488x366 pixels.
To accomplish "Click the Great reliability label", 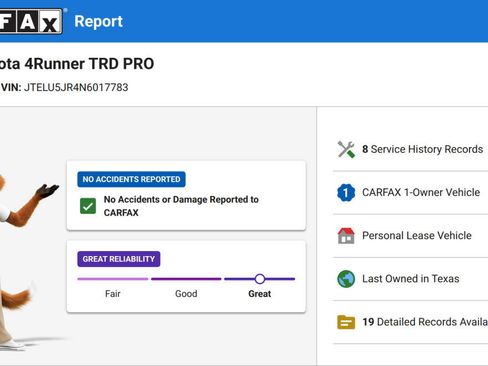I will 260,294.
